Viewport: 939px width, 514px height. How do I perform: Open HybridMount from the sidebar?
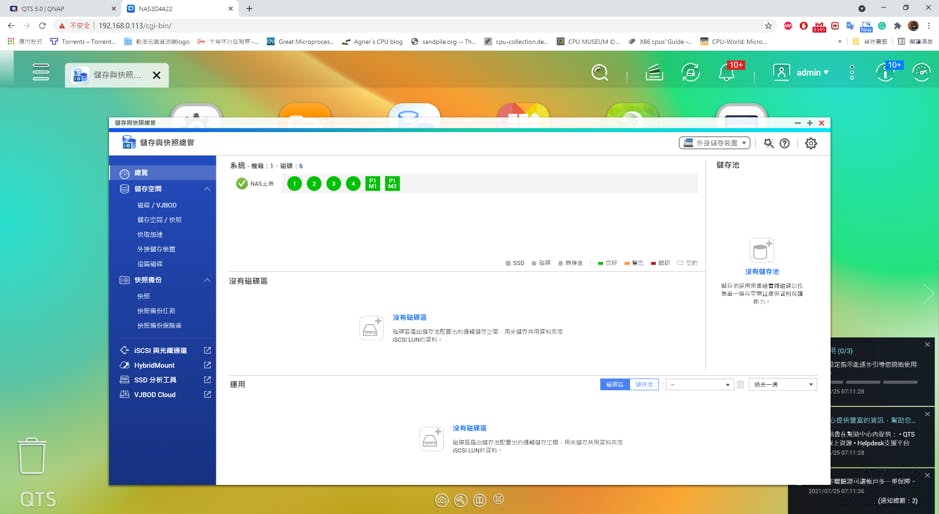point(154,366)
